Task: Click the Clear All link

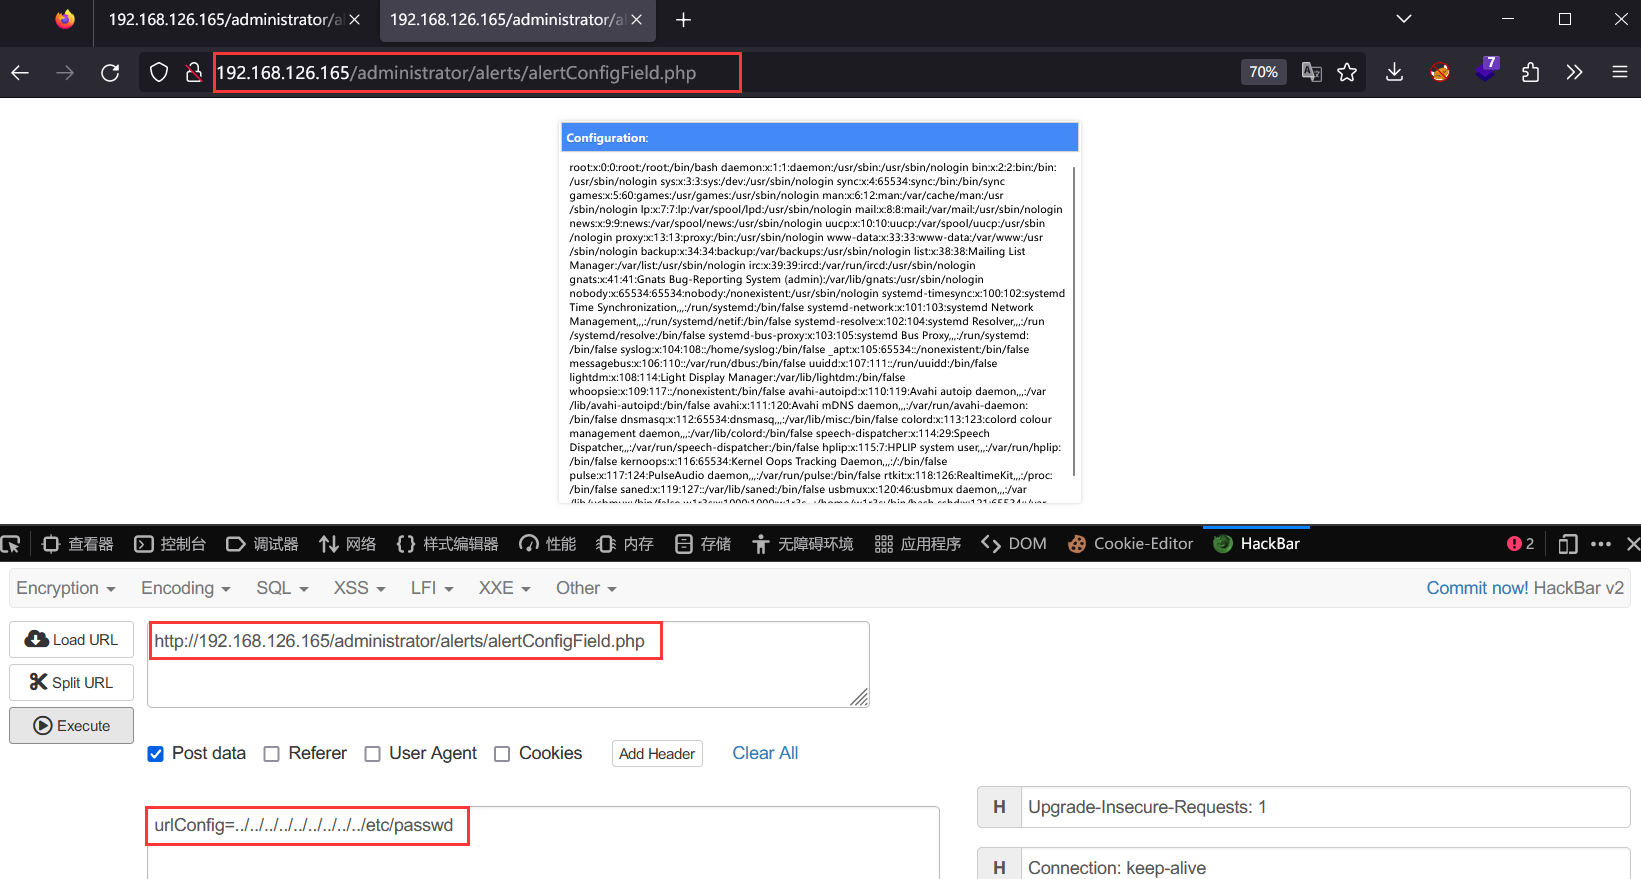Action: tap(765, 753)
